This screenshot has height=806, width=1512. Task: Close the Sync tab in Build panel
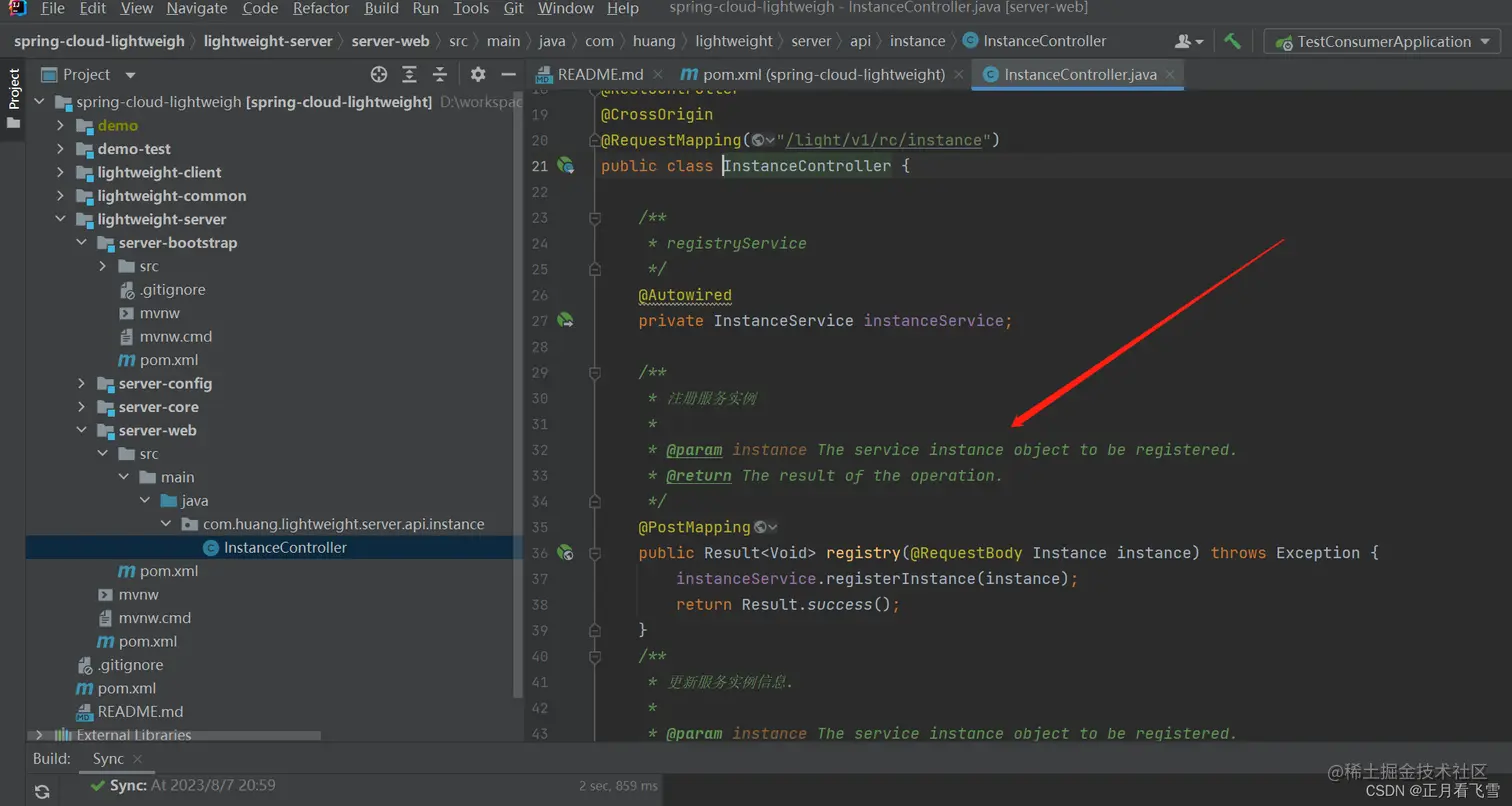point(138,760)
